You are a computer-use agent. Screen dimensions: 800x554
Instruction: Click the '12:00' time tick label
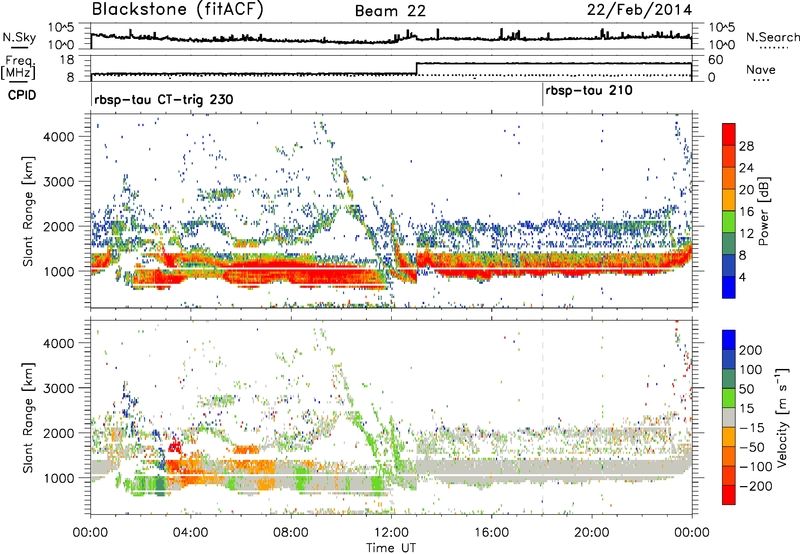391,533
